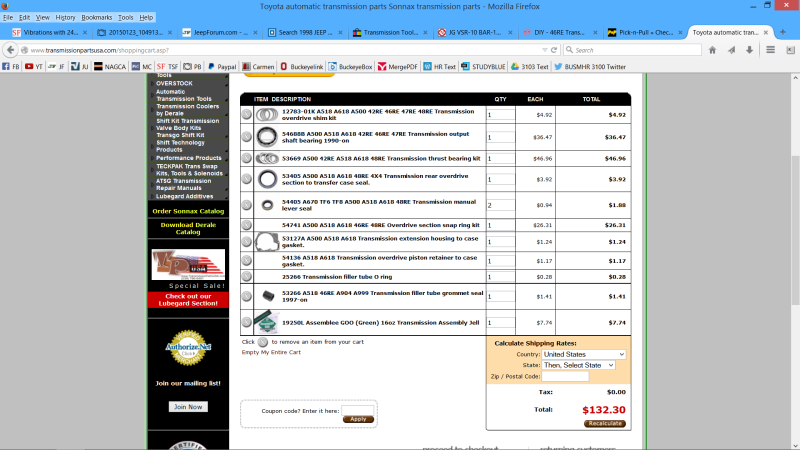The width and height of the screenshot is (800, 450).
Task: Switch to the Pick-n-Pull browser tab
Action: [645, 32]
